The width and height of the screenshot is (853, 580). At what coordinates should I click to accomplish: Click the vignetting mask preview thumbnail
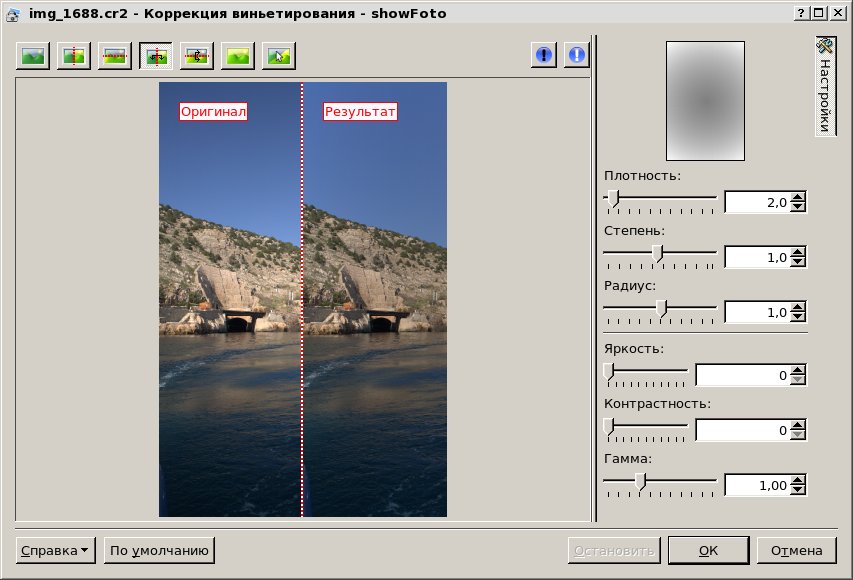pos(705,101)
